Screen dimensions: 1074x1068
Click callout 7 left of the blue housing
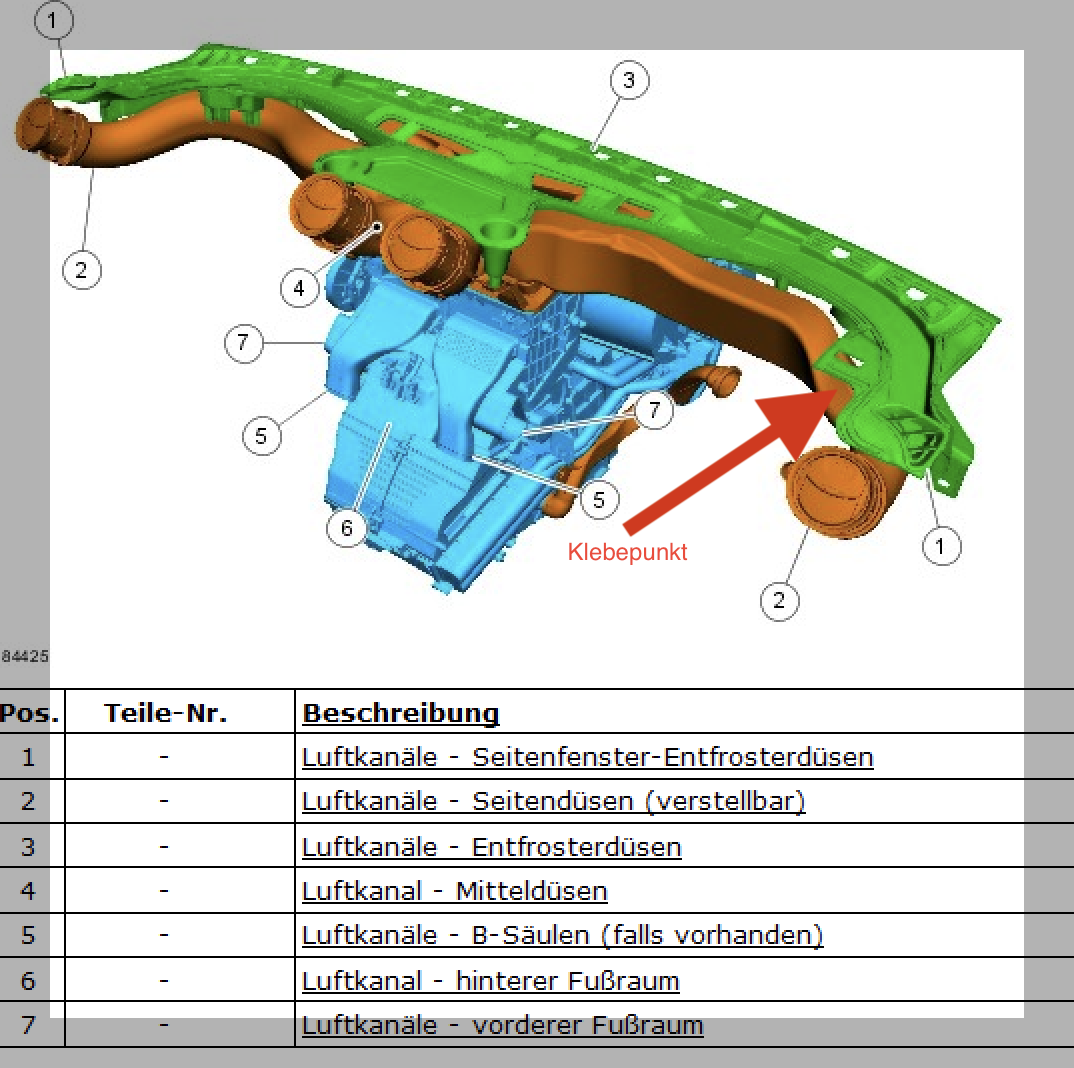click(x=243, y=344)
